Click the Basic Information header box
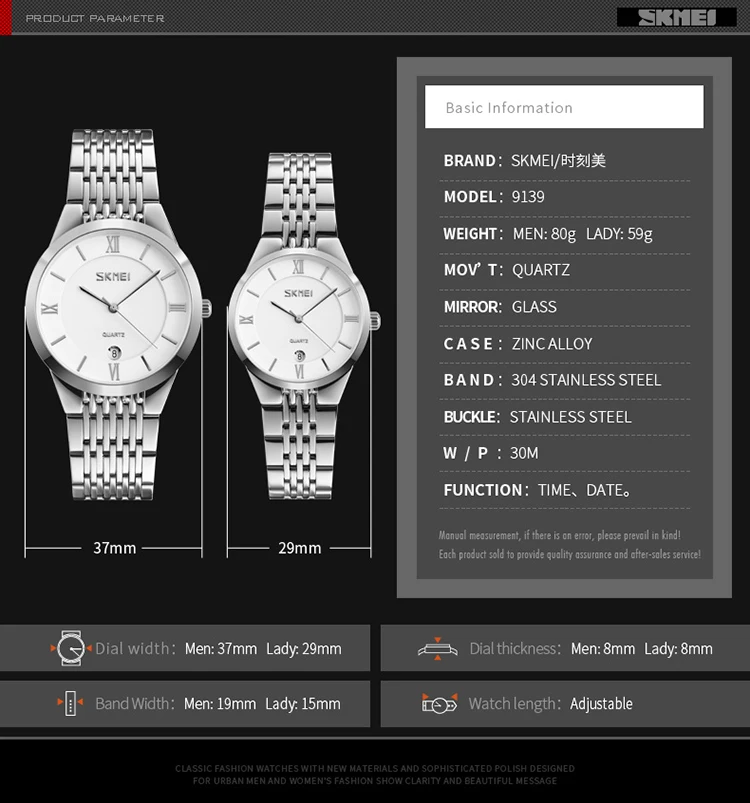Image resolution: width=750 pixels, height=803 pixels. (x=564, y=107)
